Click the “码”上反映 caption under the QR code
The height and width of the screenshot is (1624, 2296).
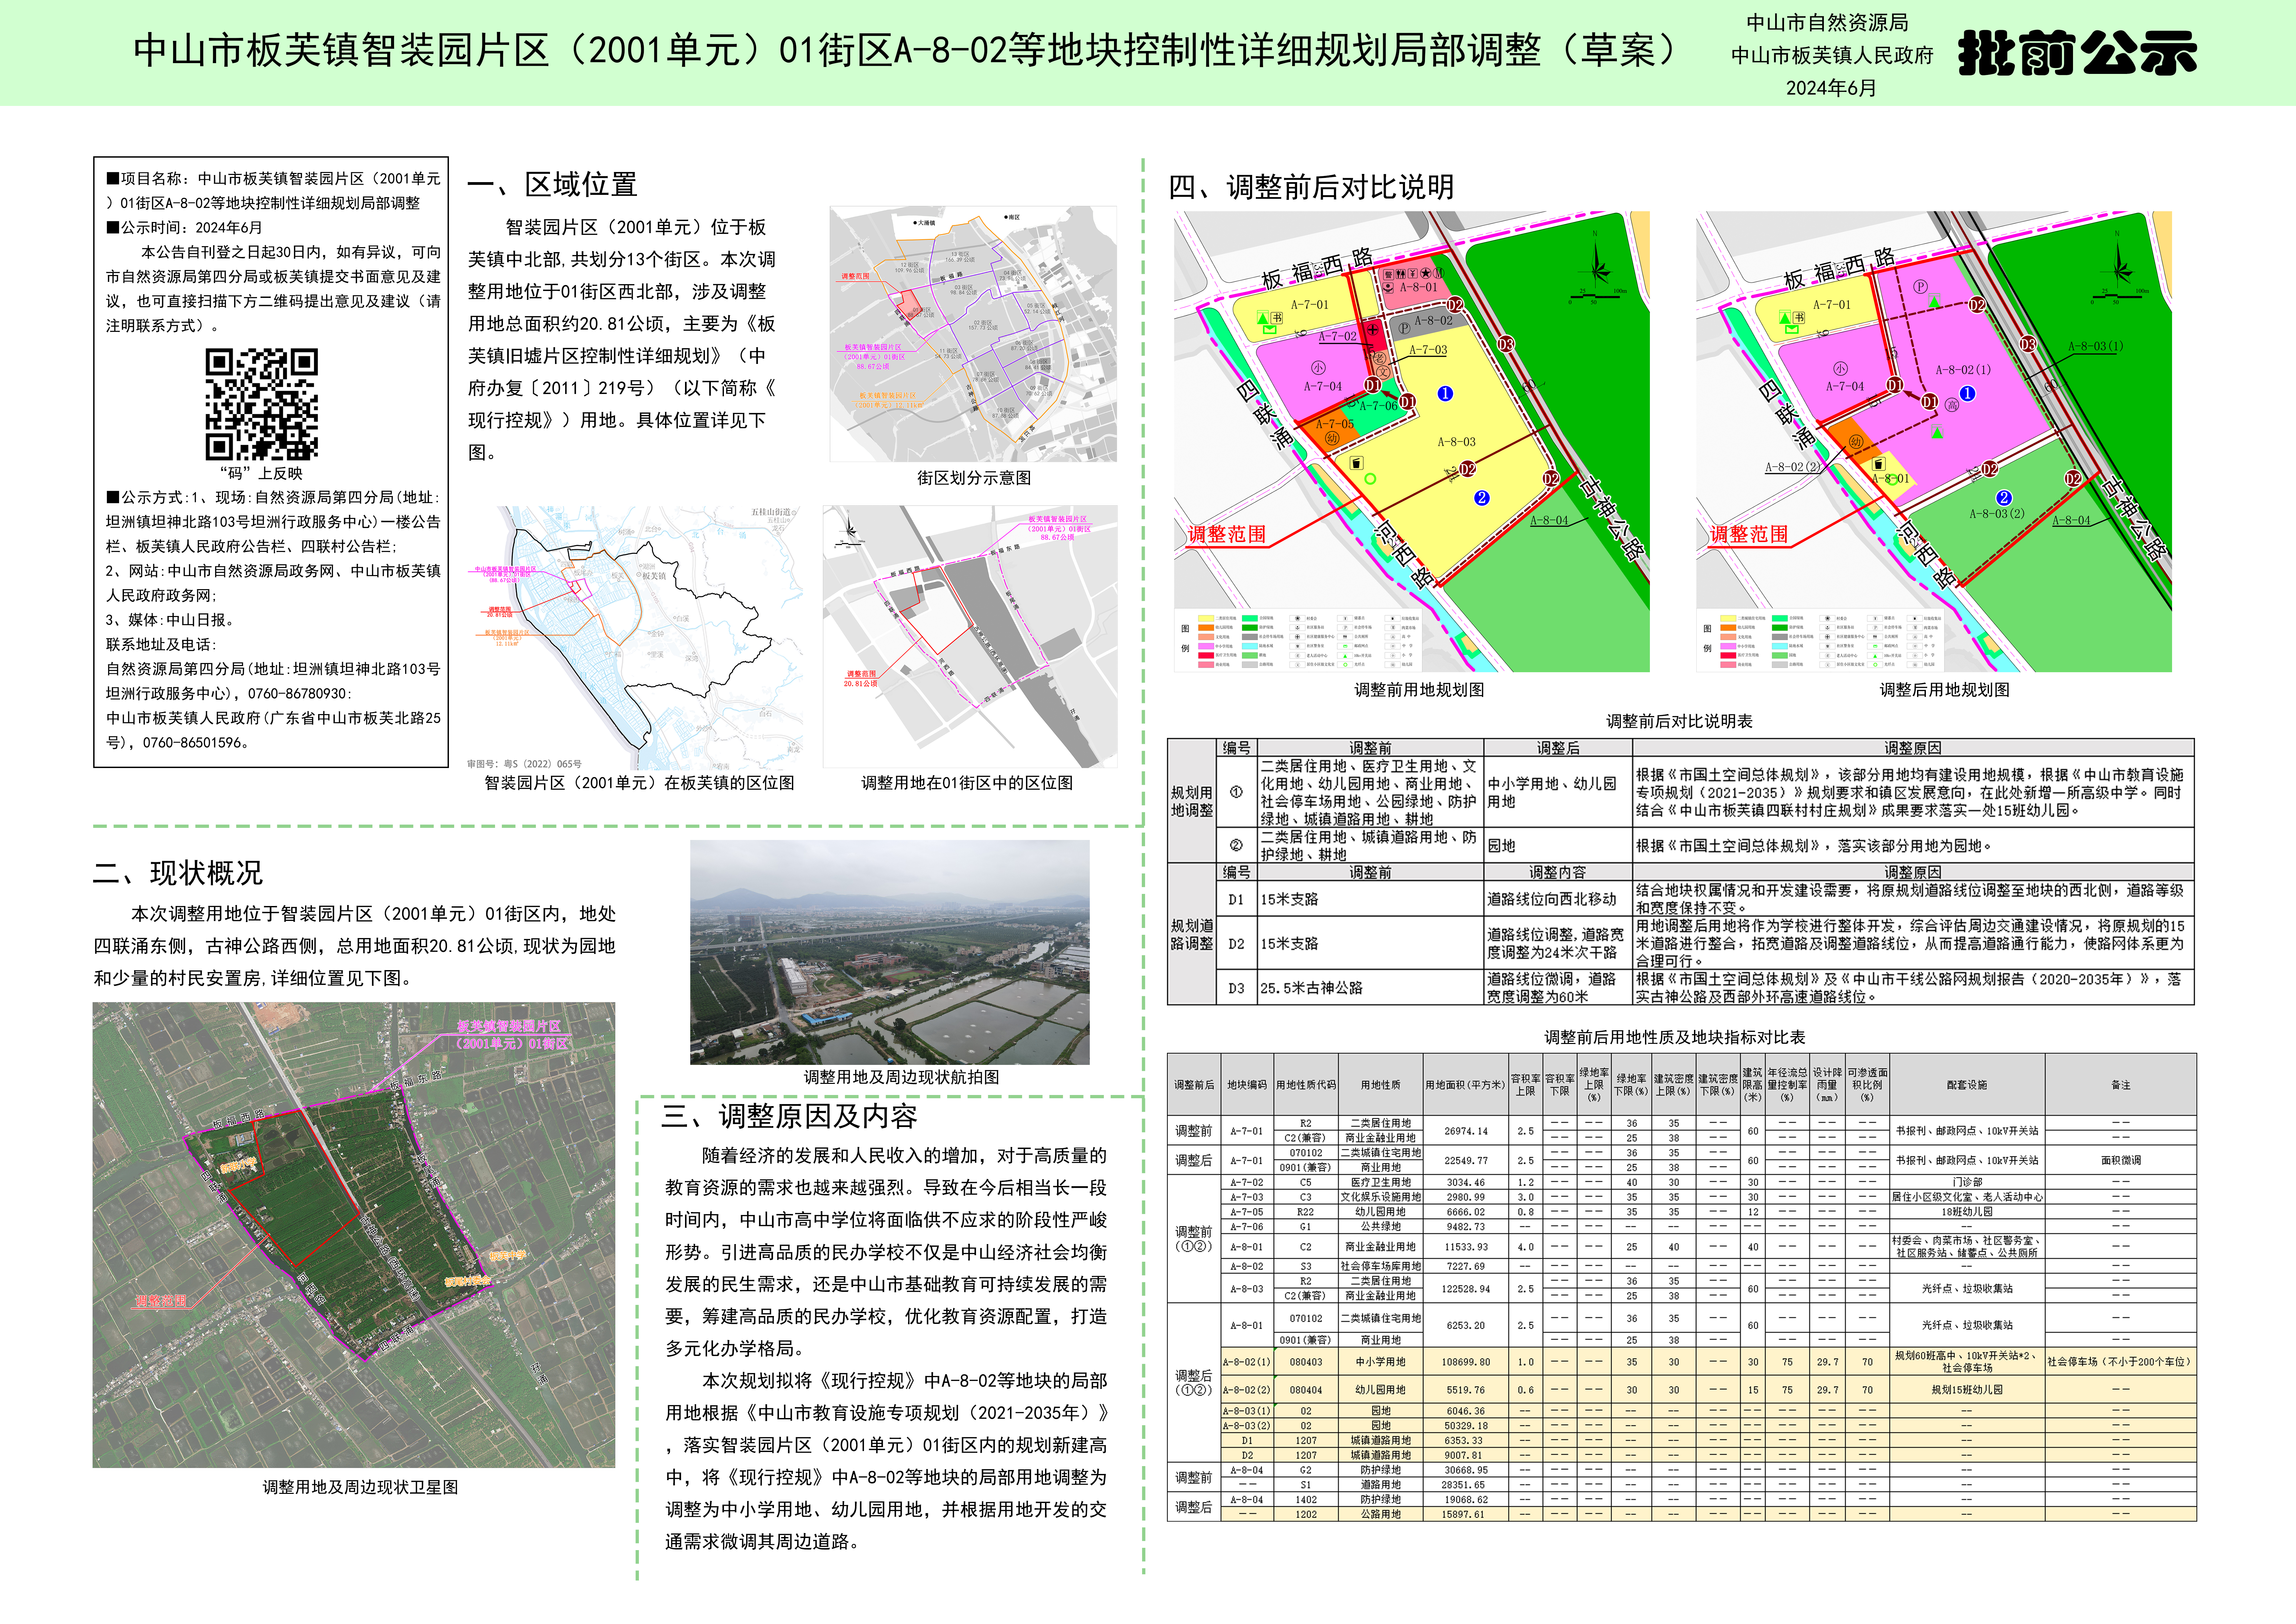(x=261, y=473)
